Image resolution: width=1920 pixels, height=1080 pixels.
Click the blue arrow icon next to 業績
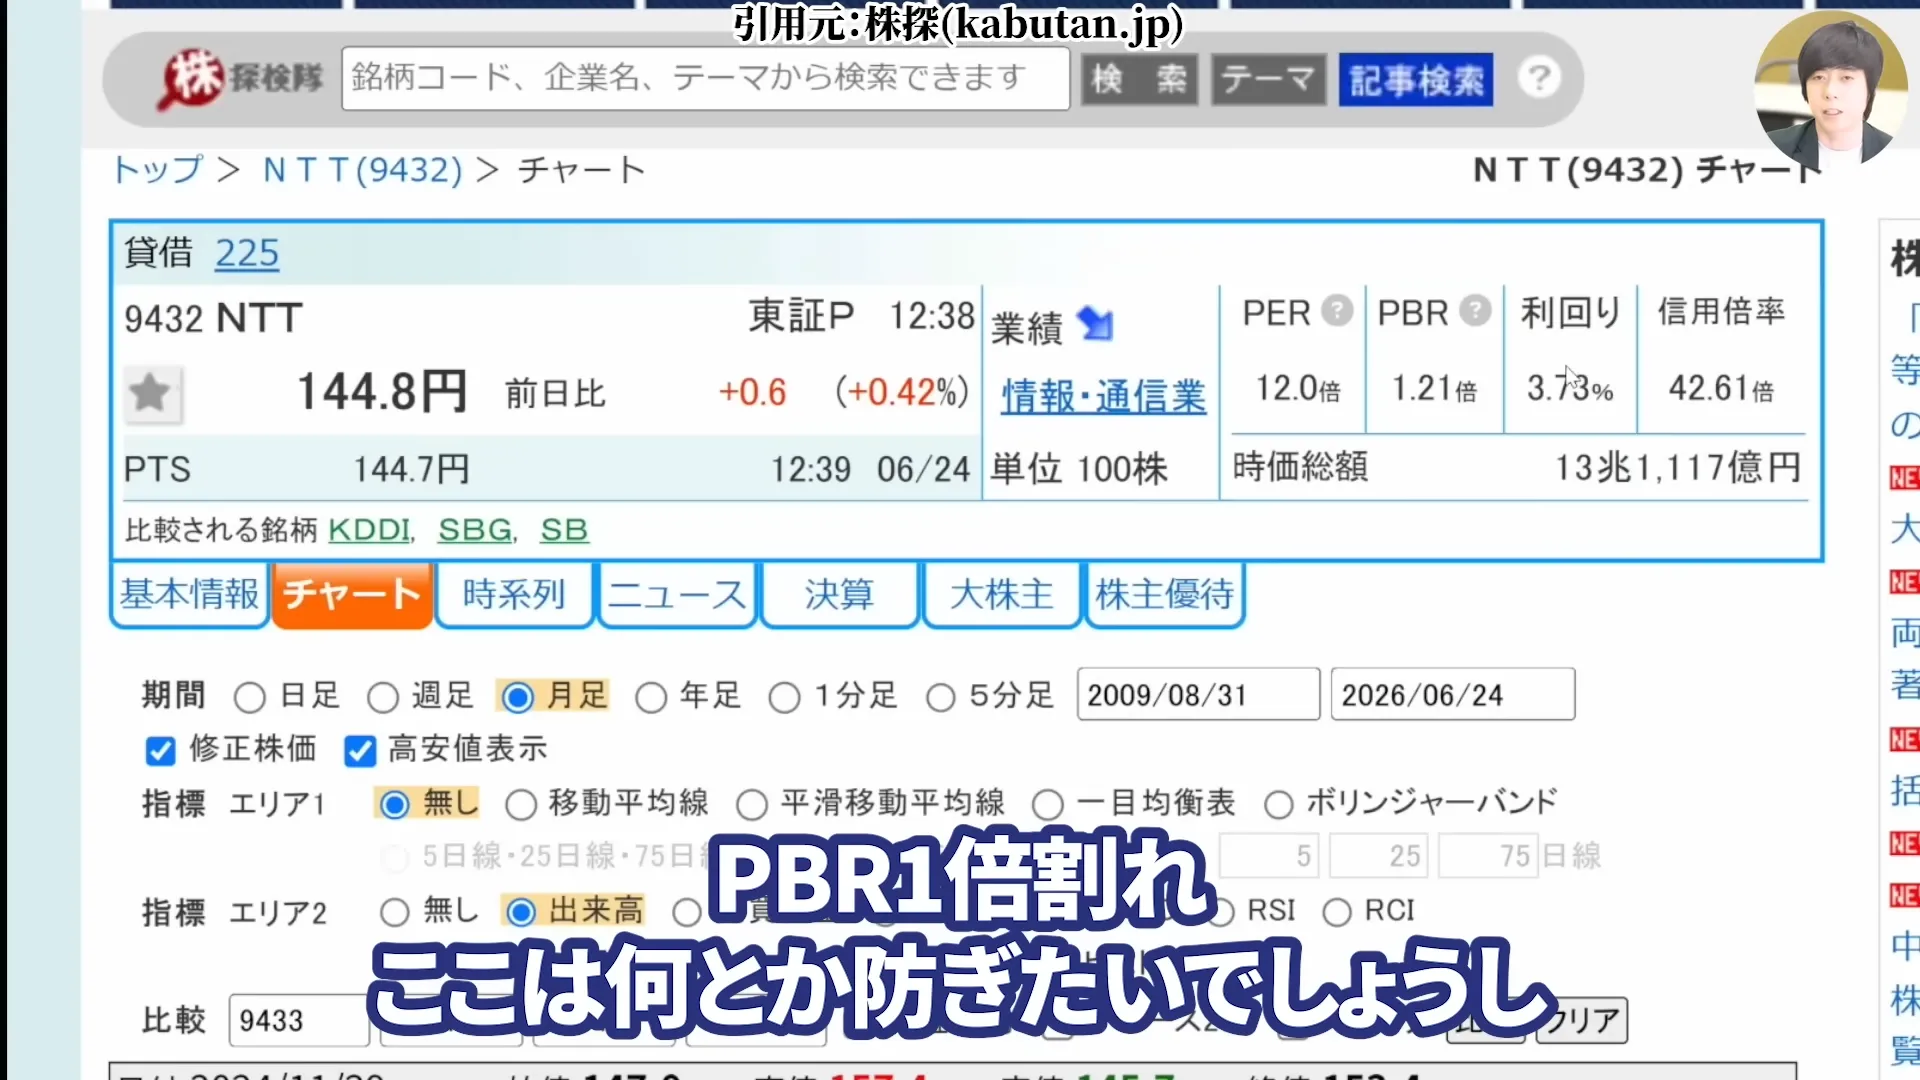click(1095, 324)
